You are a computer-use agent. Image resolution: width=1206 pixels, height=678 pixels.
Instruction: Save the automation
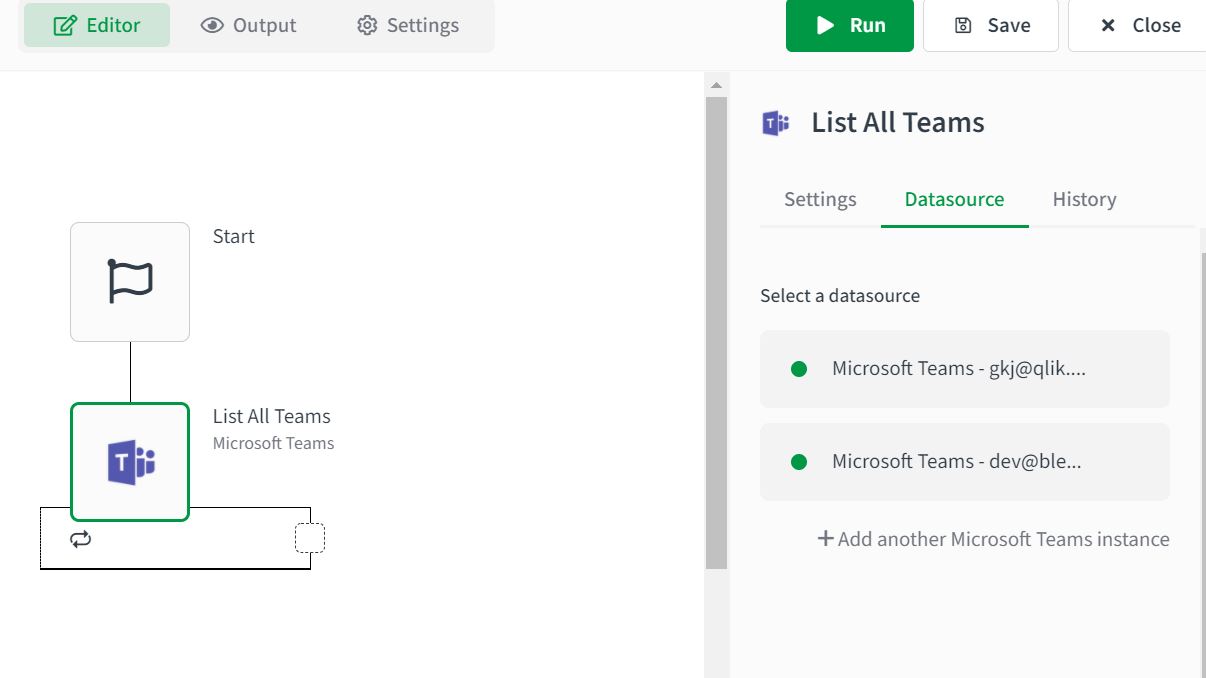(991, 25)
